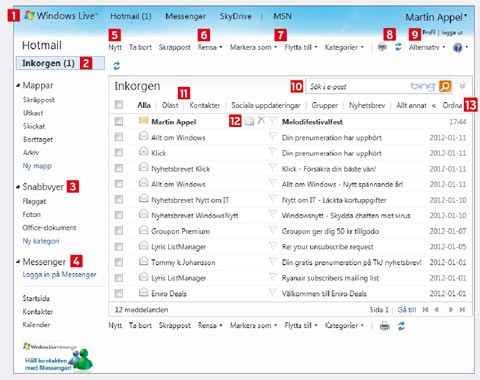
Task: Go to previous page arrow
Action: pyautogui.click(x=436, y=310)
